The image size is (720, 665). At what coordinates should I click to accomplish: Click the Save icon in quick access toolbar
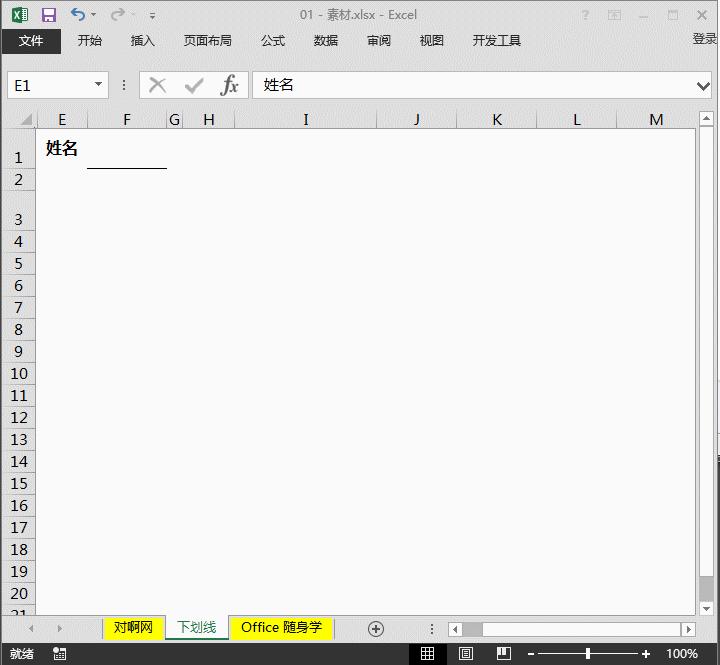[48, 15]
